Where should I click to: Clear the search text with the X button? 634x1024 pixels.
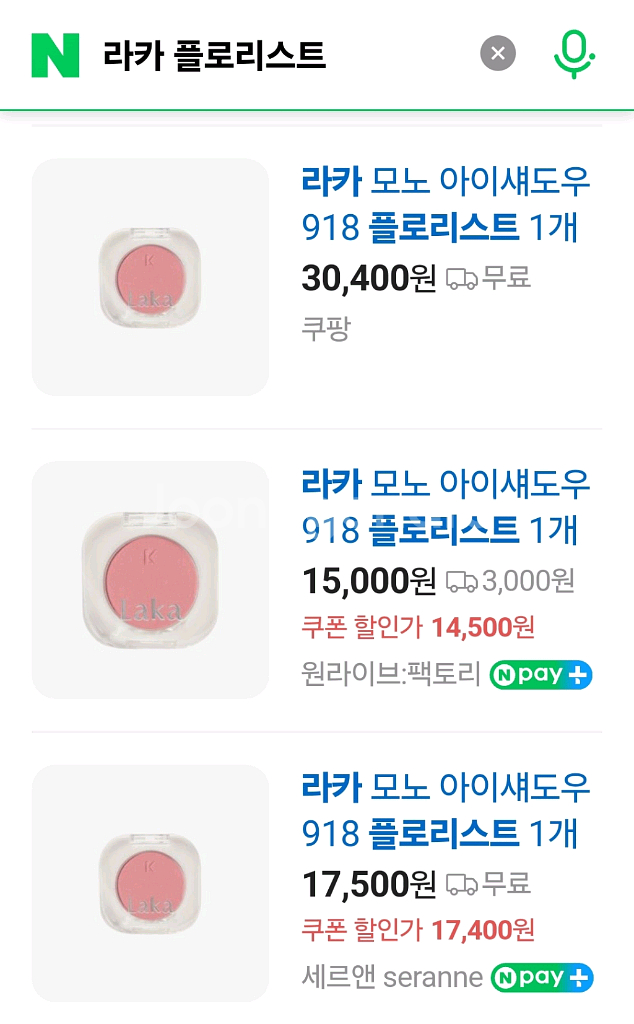pyautogui.click(x=497, y=53)
